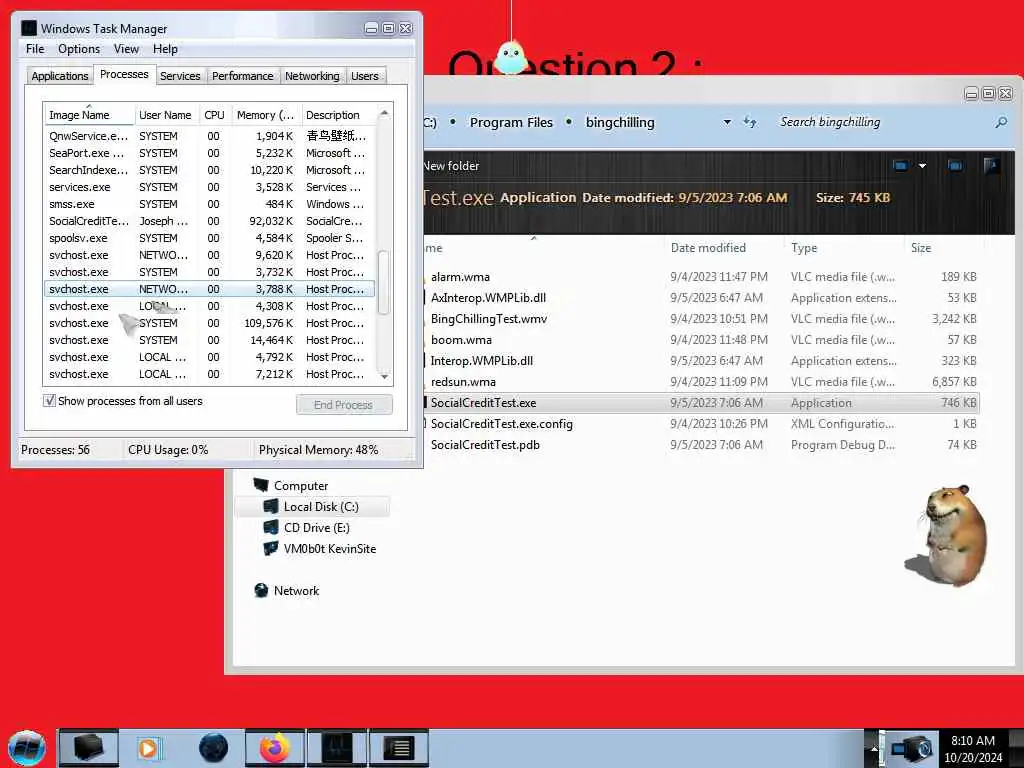
Task: Click the dark globe taskbar icon
Action: pos(213,748)
